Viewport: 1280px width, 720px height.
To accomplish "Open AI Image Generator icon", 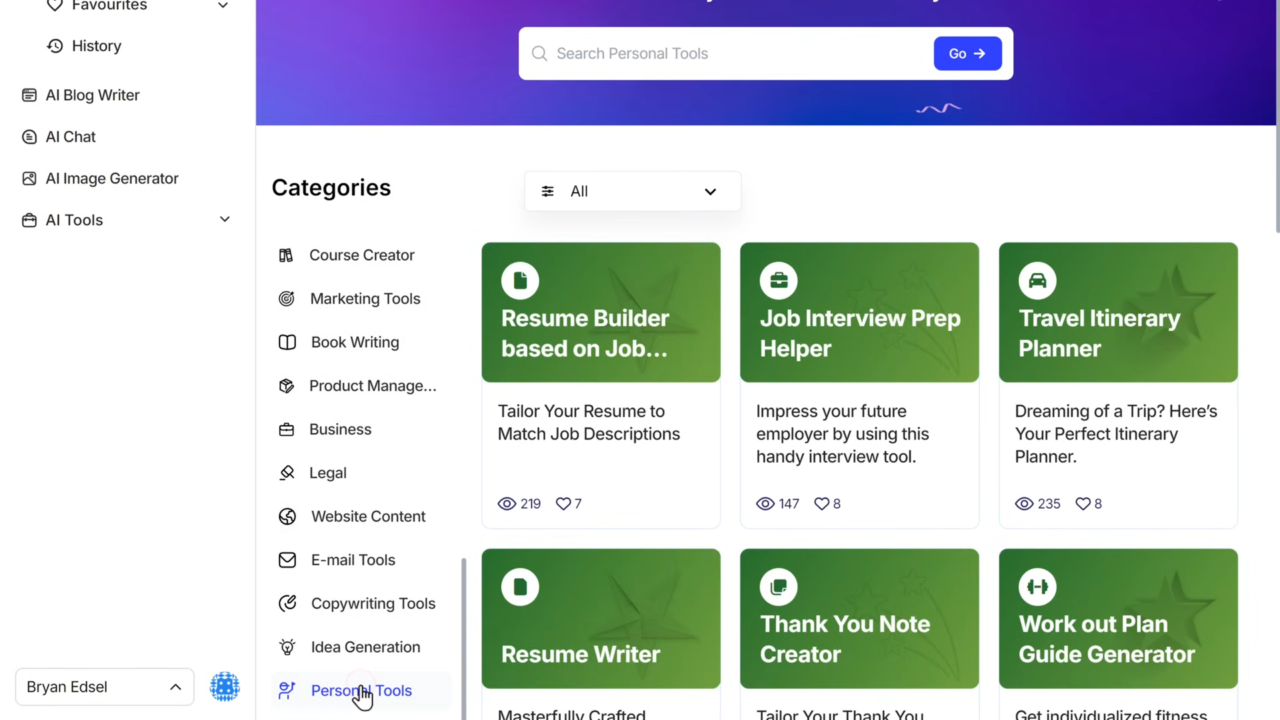I will [29, 179].
